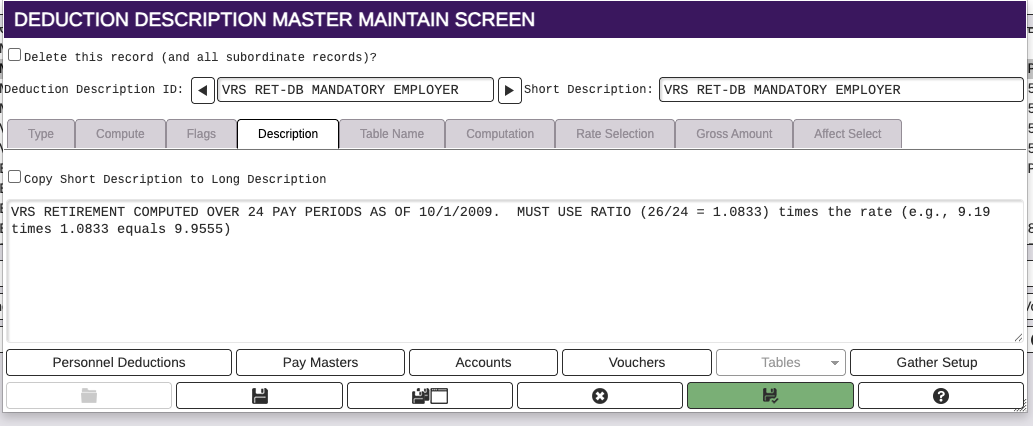
Task: Open Personnel Deductions
Action: pos(119,363)
